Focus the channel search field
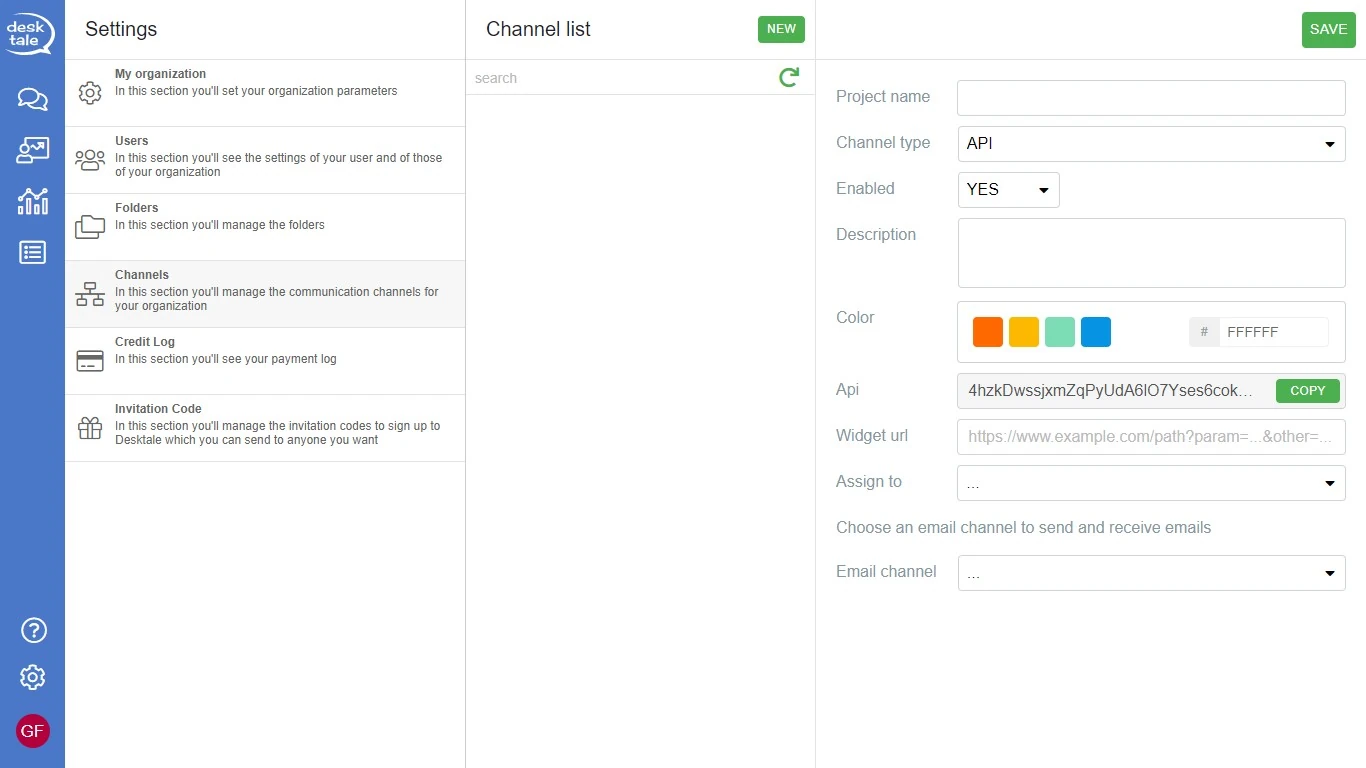1366x768 pixels. click(622, 78)
